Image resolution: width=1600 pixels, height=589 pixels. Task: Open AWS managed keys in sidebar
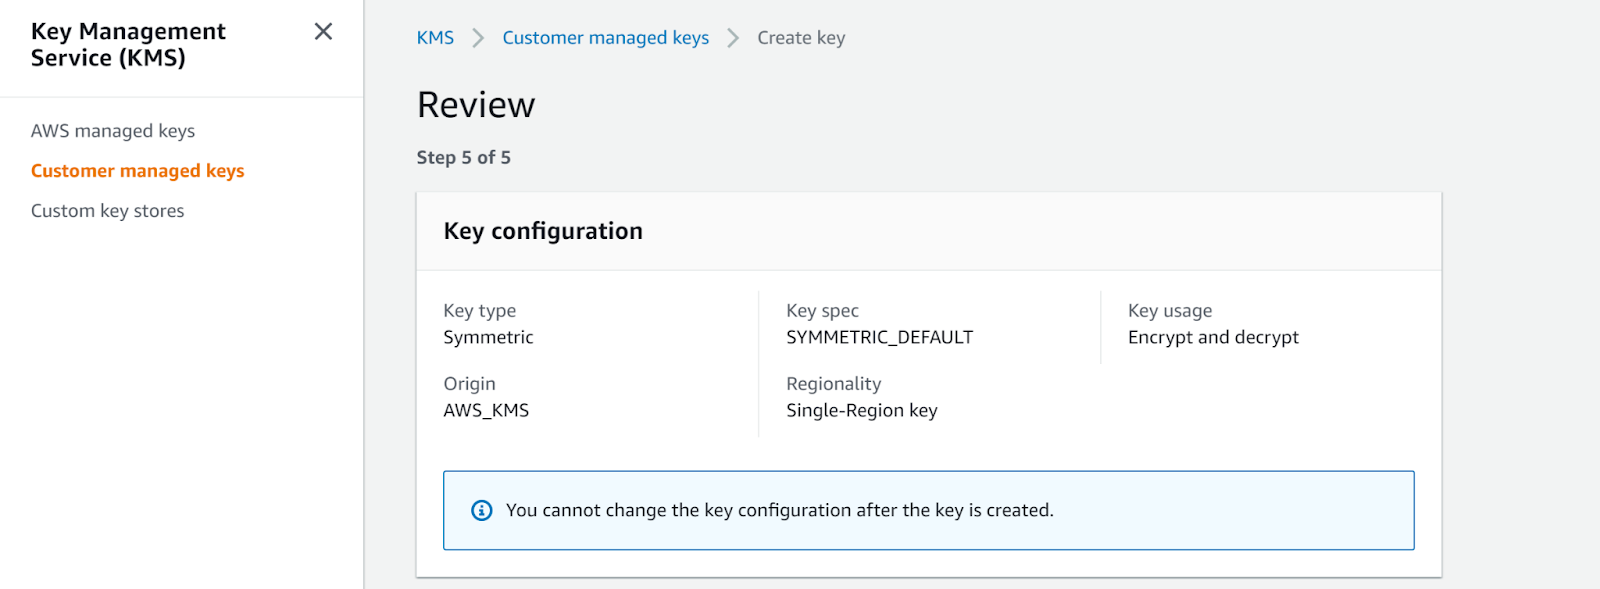[x=113, y=131]
